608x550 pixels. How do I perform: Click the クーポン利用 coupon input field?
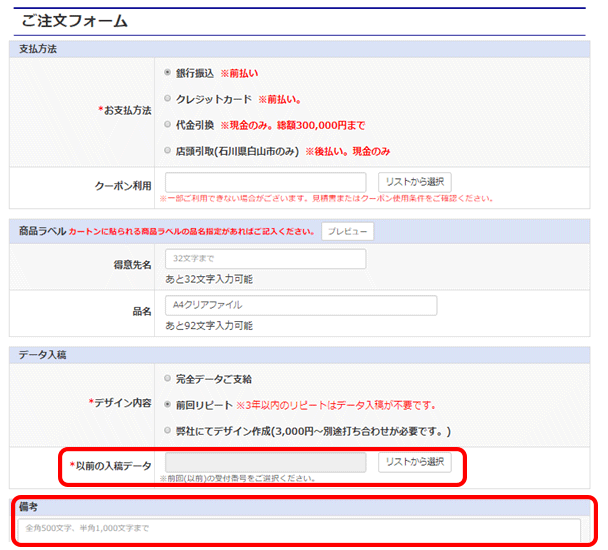tap(265, 182)
